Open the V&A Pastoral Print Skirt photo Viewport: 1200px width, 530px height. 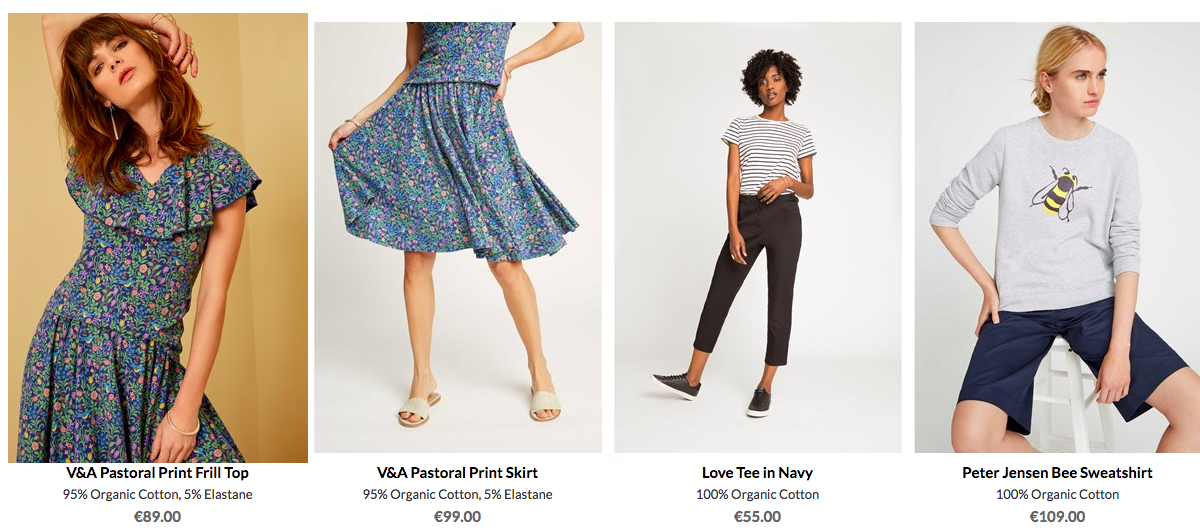[x=458, y=238]
